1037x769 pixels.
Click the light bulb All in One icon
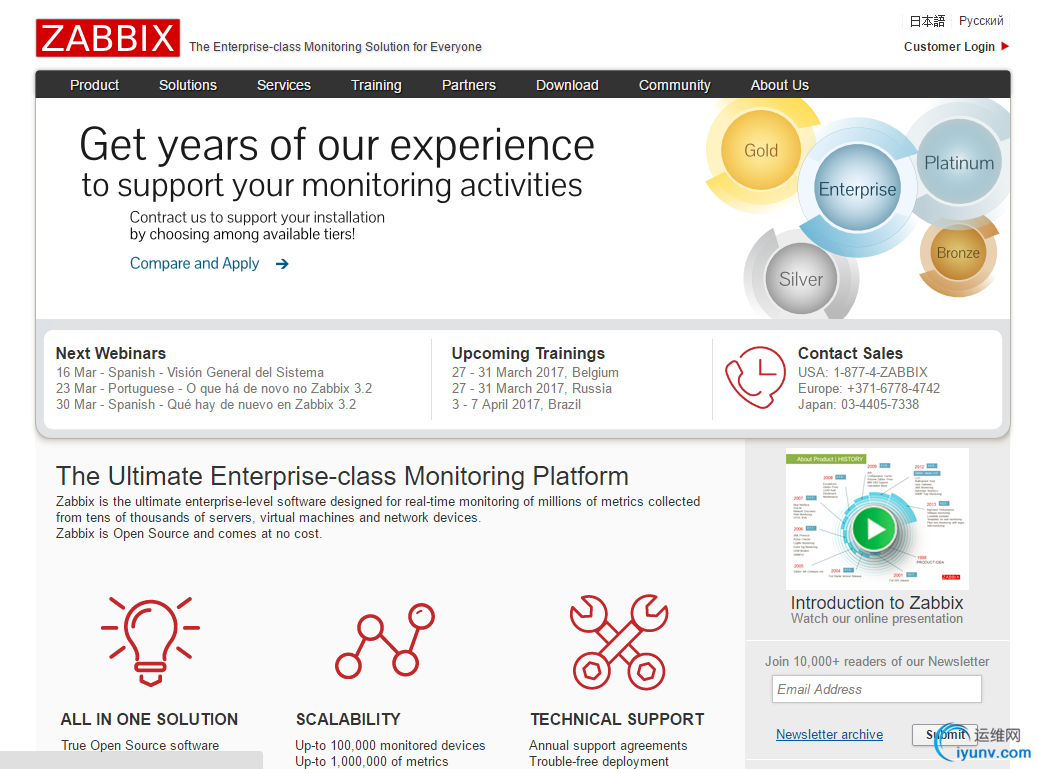click(x=150, y=641)
